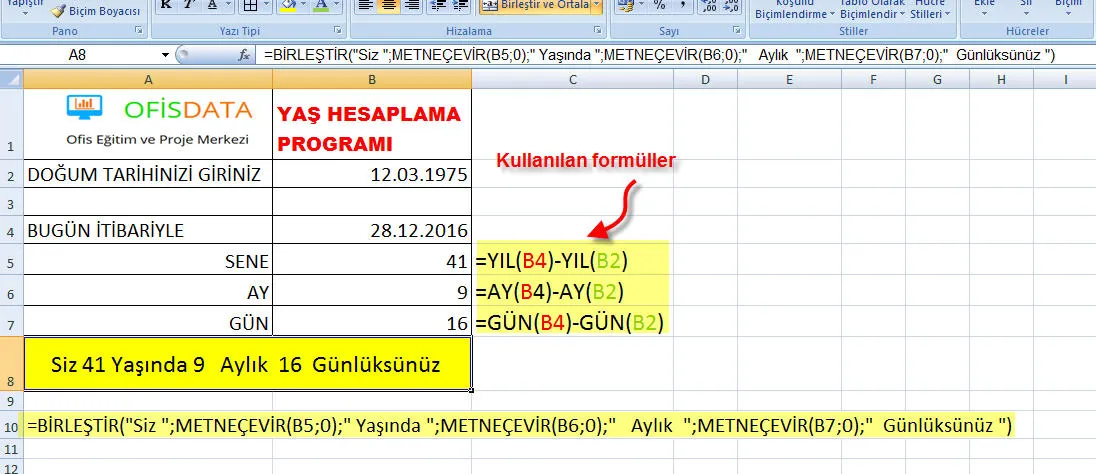Click the insert function fx icon

coord(244,55)
